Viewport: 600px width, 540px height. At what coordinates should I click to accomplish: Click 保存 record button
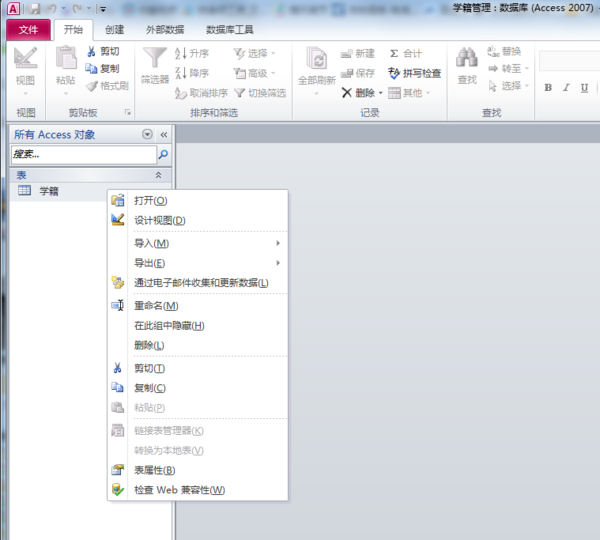[357, 73]
